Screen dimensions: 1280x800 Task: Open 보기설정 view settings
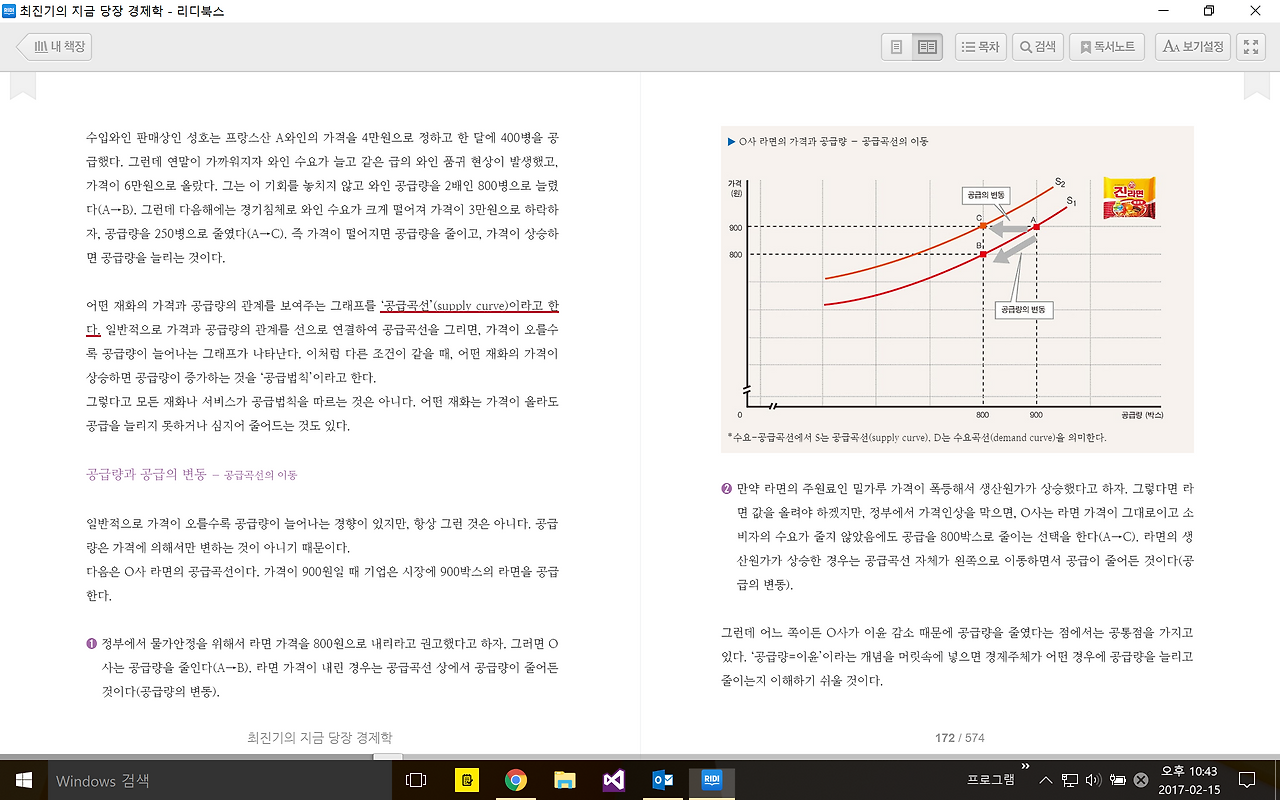click(1192, 46)
